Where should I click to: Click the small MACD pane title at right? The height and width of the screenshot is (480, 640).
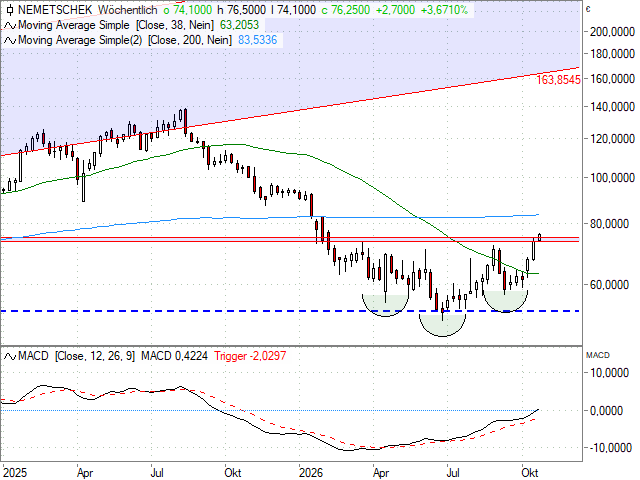tap(598, 356)
